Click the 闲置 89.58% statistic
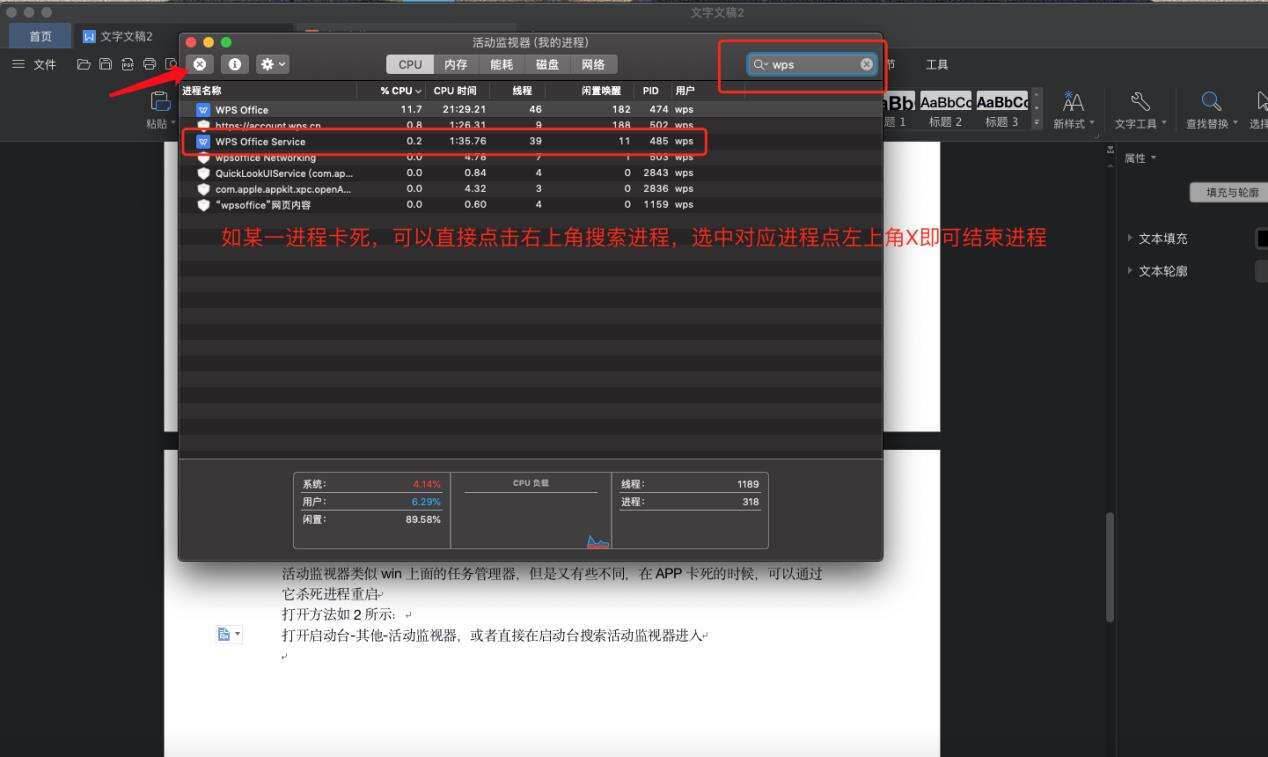Screen dimensions: 1268x757 point(371,519)
